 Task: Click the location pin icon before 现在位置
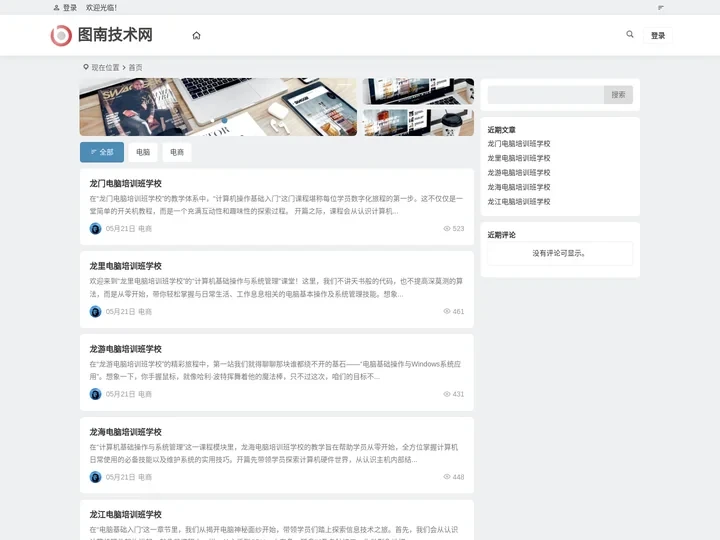[85, 67]
